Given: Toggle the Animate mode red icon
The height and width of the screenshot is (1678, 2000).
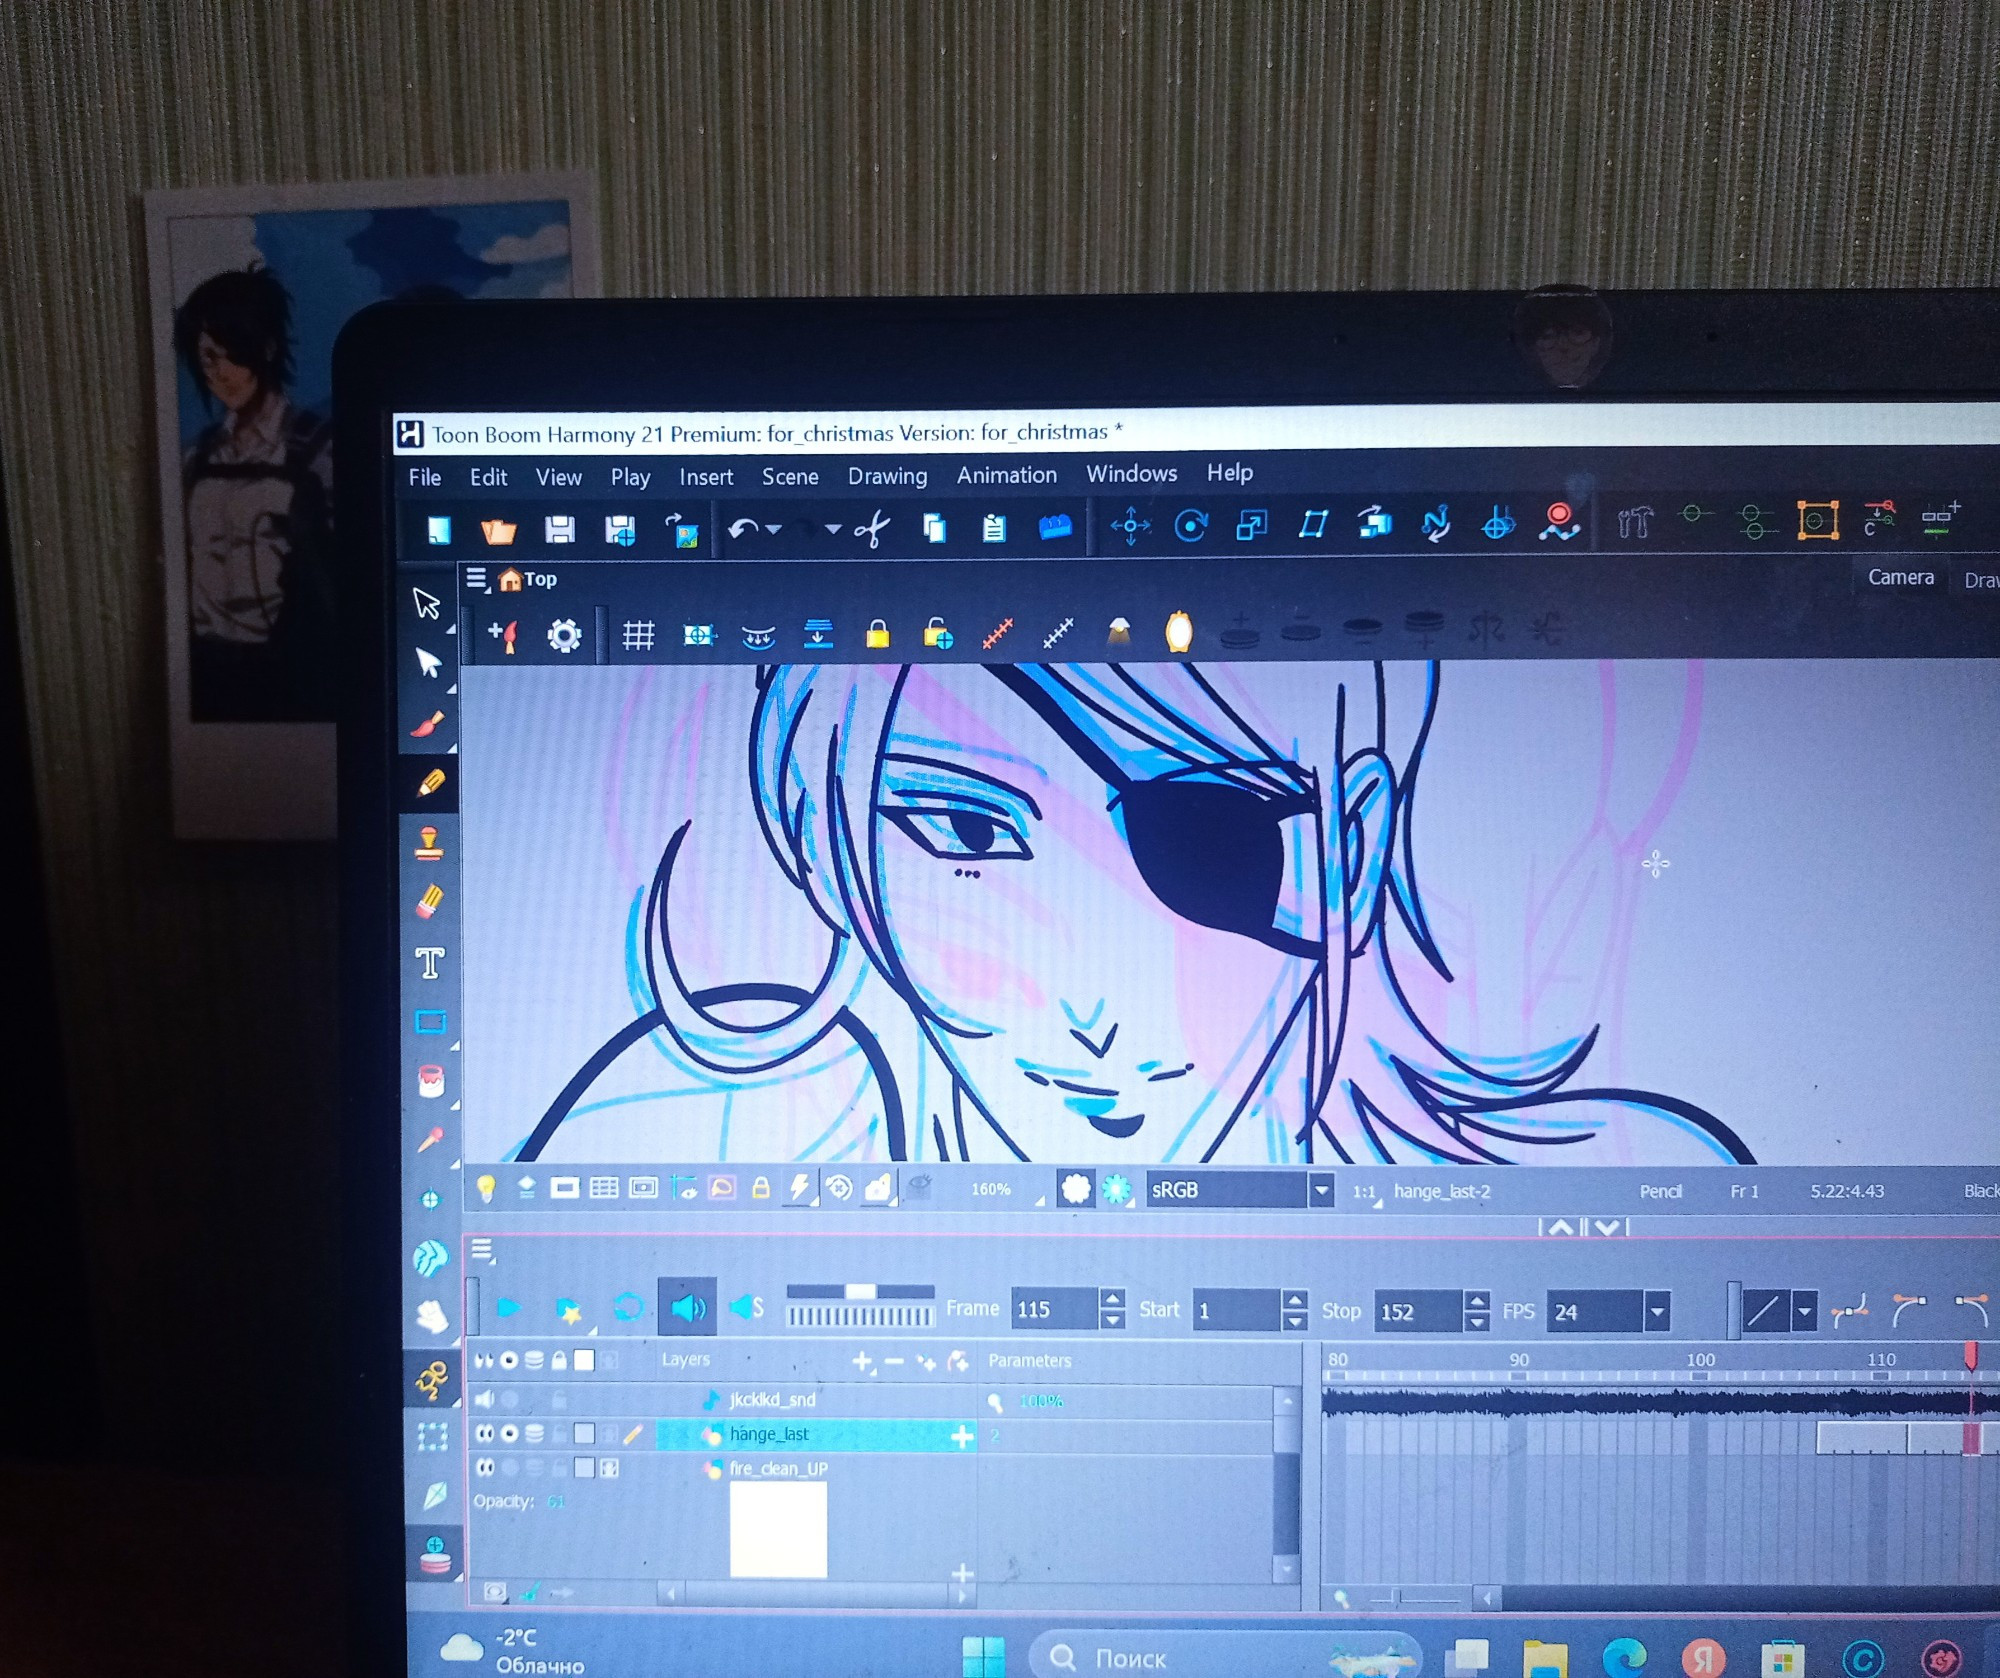Looking at the screenshot, I should pyautogui.click(x=1559, y=521).
